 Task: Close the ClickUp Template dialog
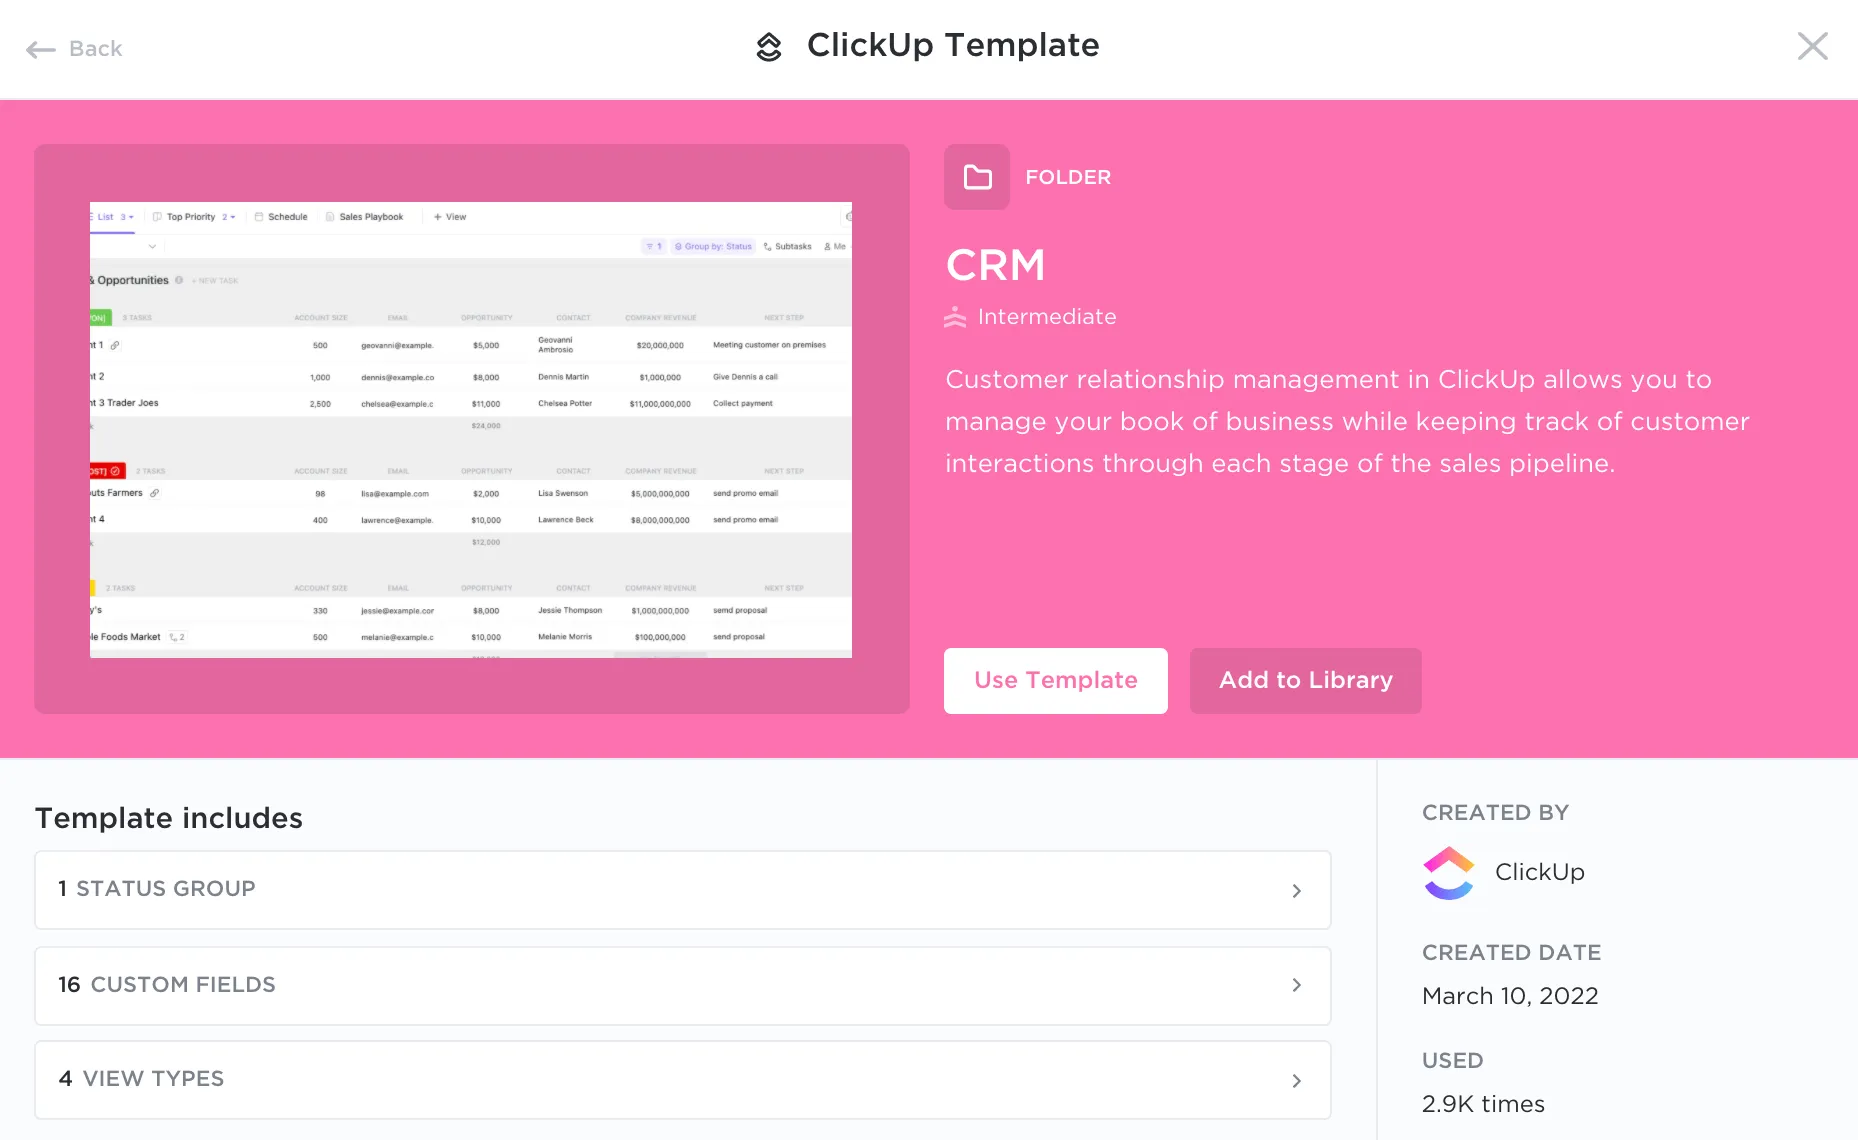pos(1812,46)
